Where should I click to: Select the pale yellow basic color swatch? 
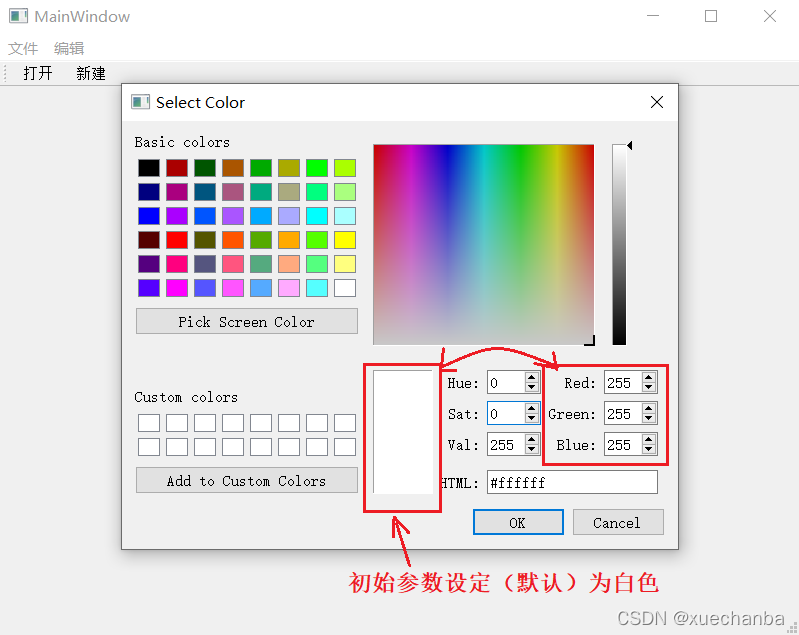pyautogui.click(x=345, y=264)
